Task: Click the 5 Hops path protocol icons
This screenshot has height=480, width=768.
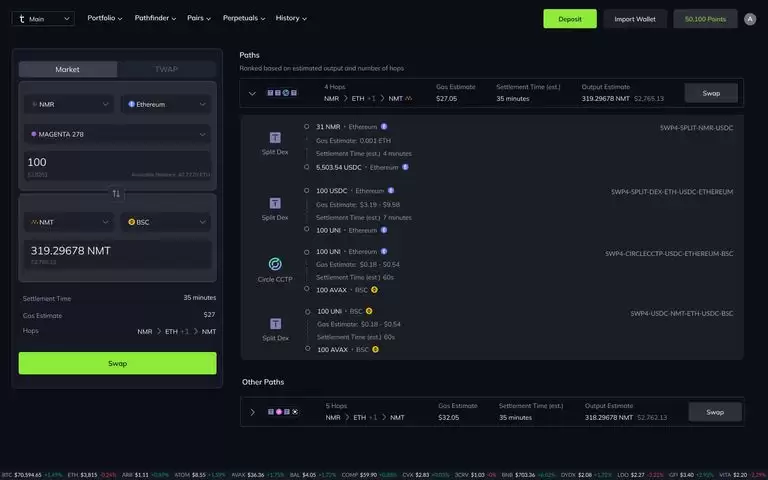Action: click(x=283, y=411)
